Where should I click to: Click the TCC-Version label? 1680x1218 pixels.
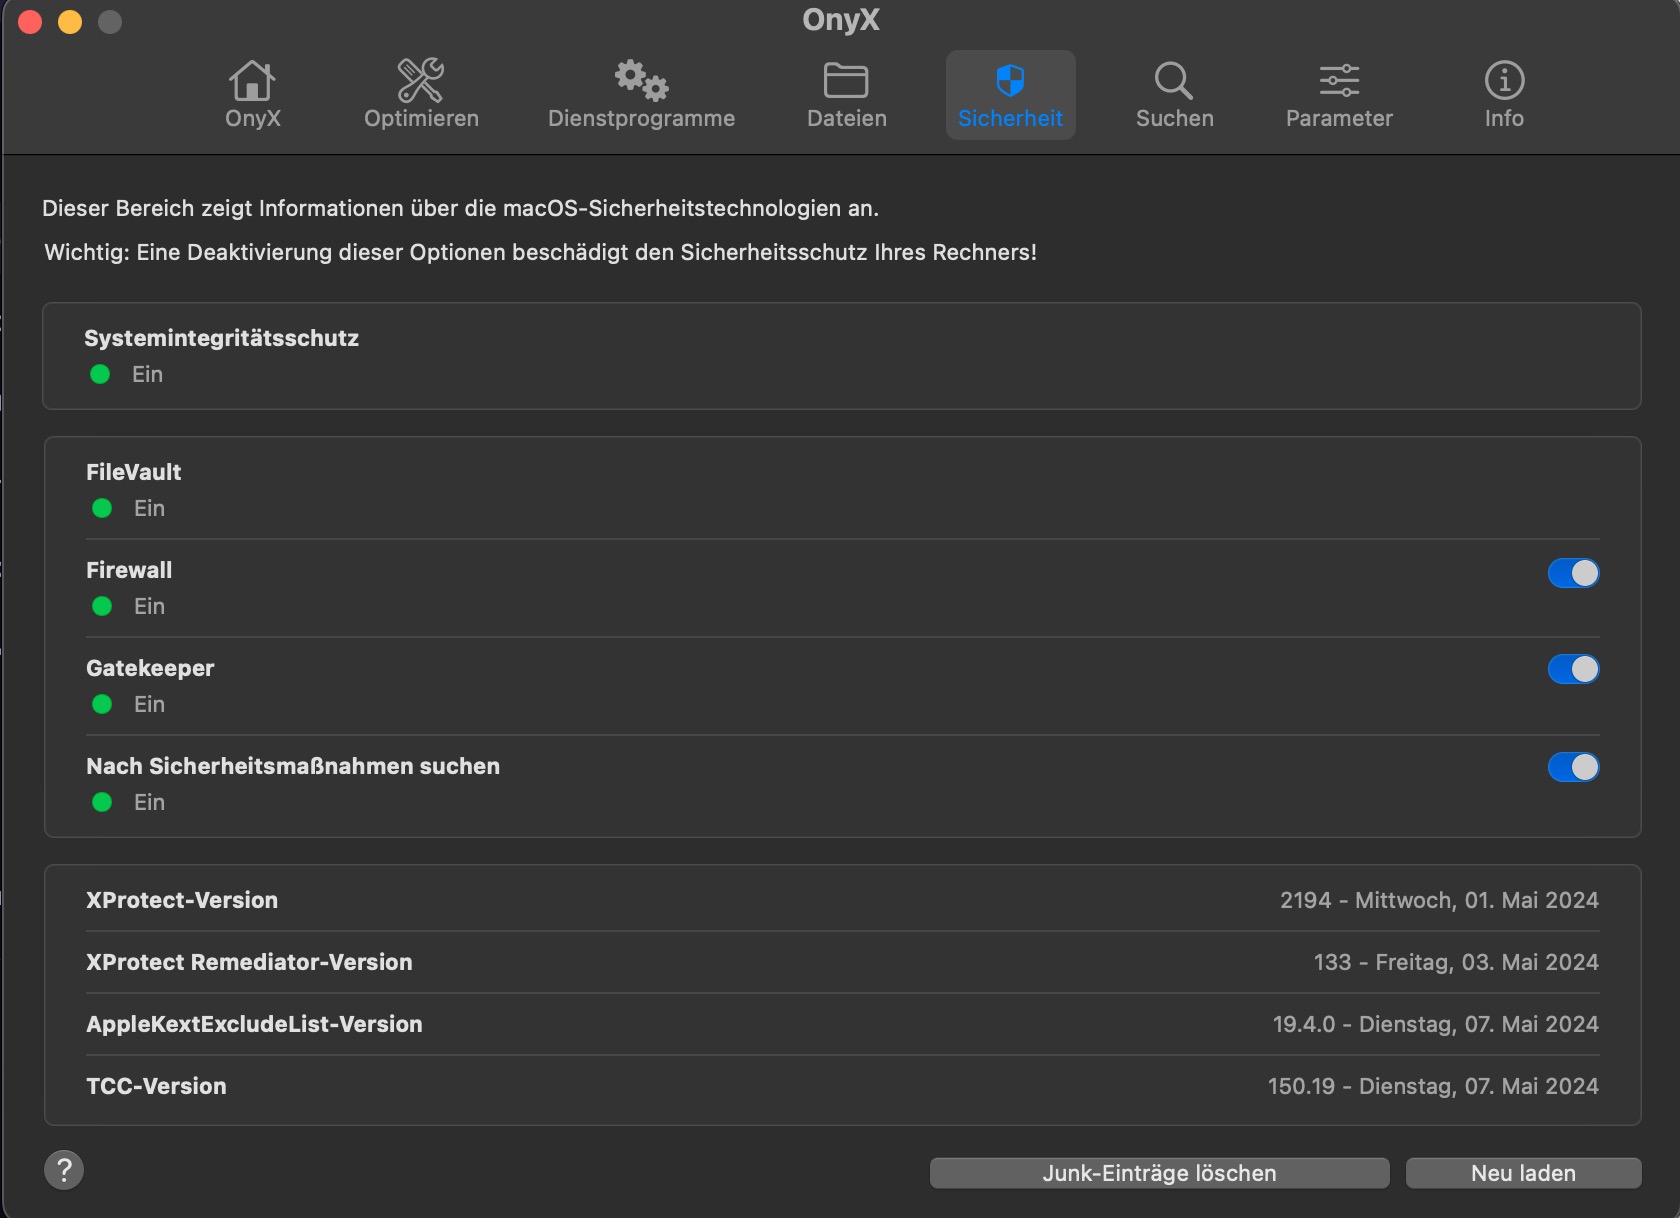pyautogui.click(x=156, y=1086)
